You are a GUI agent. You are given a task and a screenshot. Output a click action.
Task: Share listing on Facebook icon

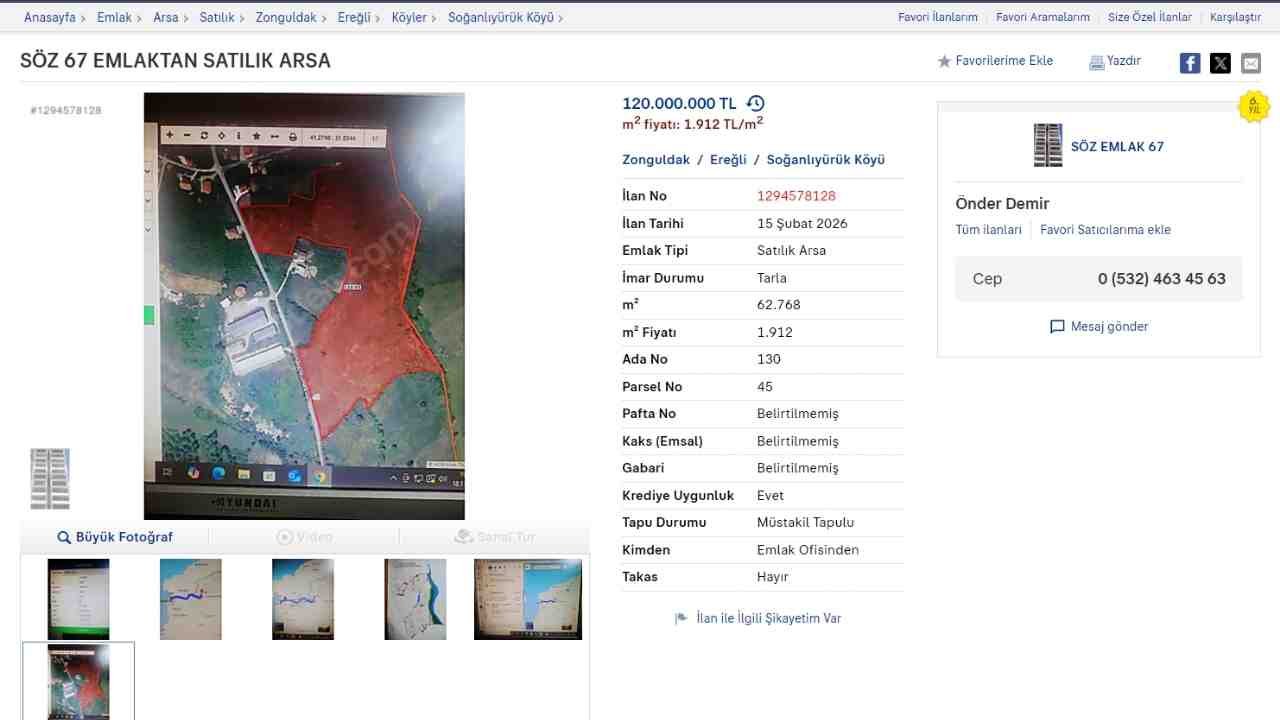coord(1189,63)
